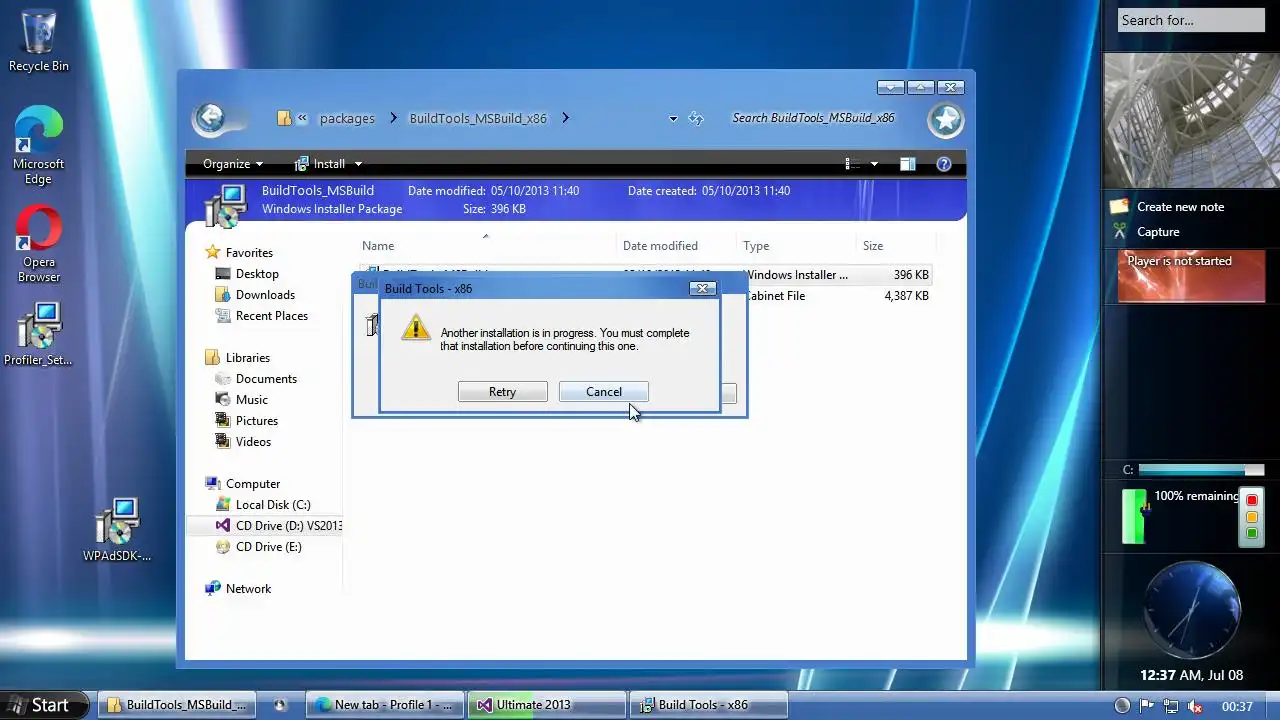The height and width of the screenshot is (720, 1280).
Task: Open the Documents library
Action: [266, 379]
